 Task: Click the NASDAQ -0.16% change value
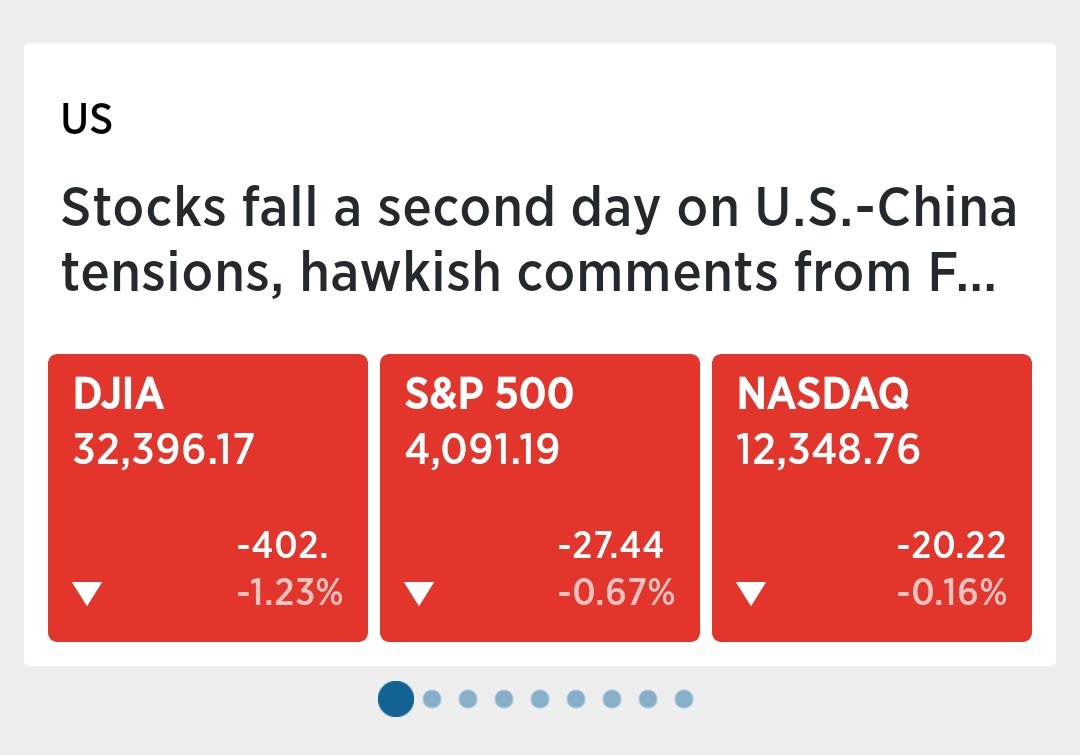(x=952, y=594)
